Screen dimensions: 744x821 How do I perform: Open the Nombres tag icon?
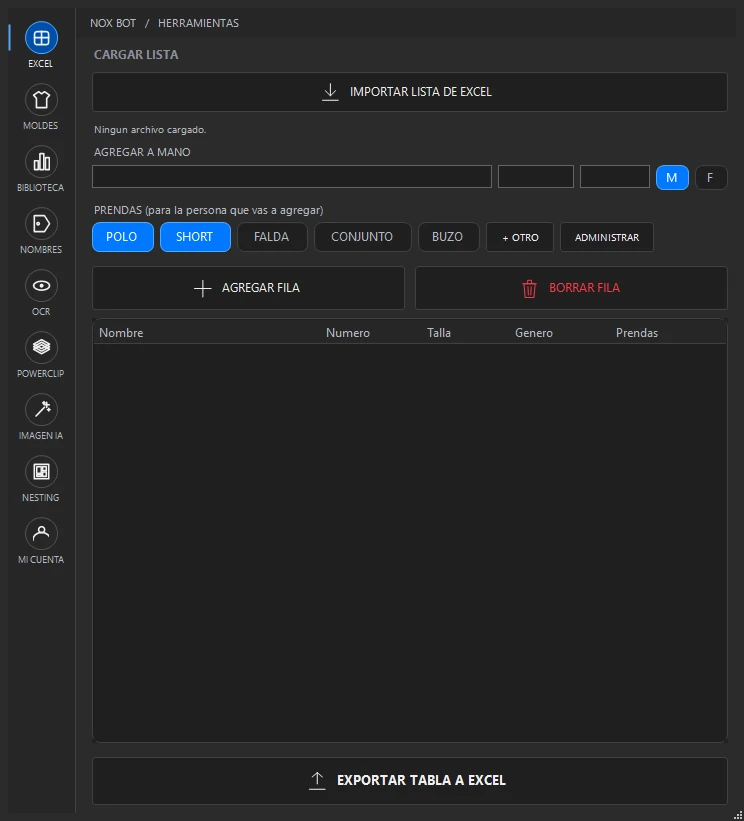(x=41, y=224)
